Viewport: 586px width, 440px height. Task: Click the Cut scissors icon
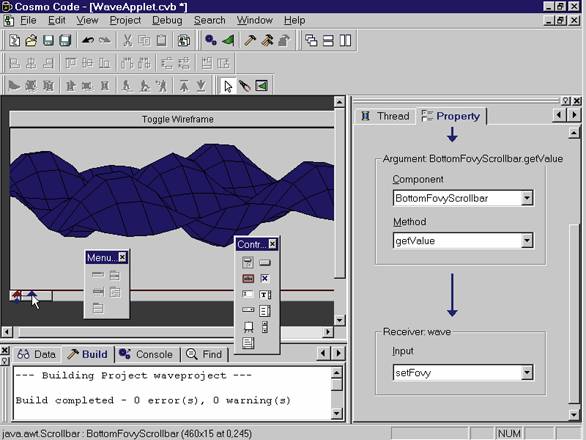click(127, 40)
